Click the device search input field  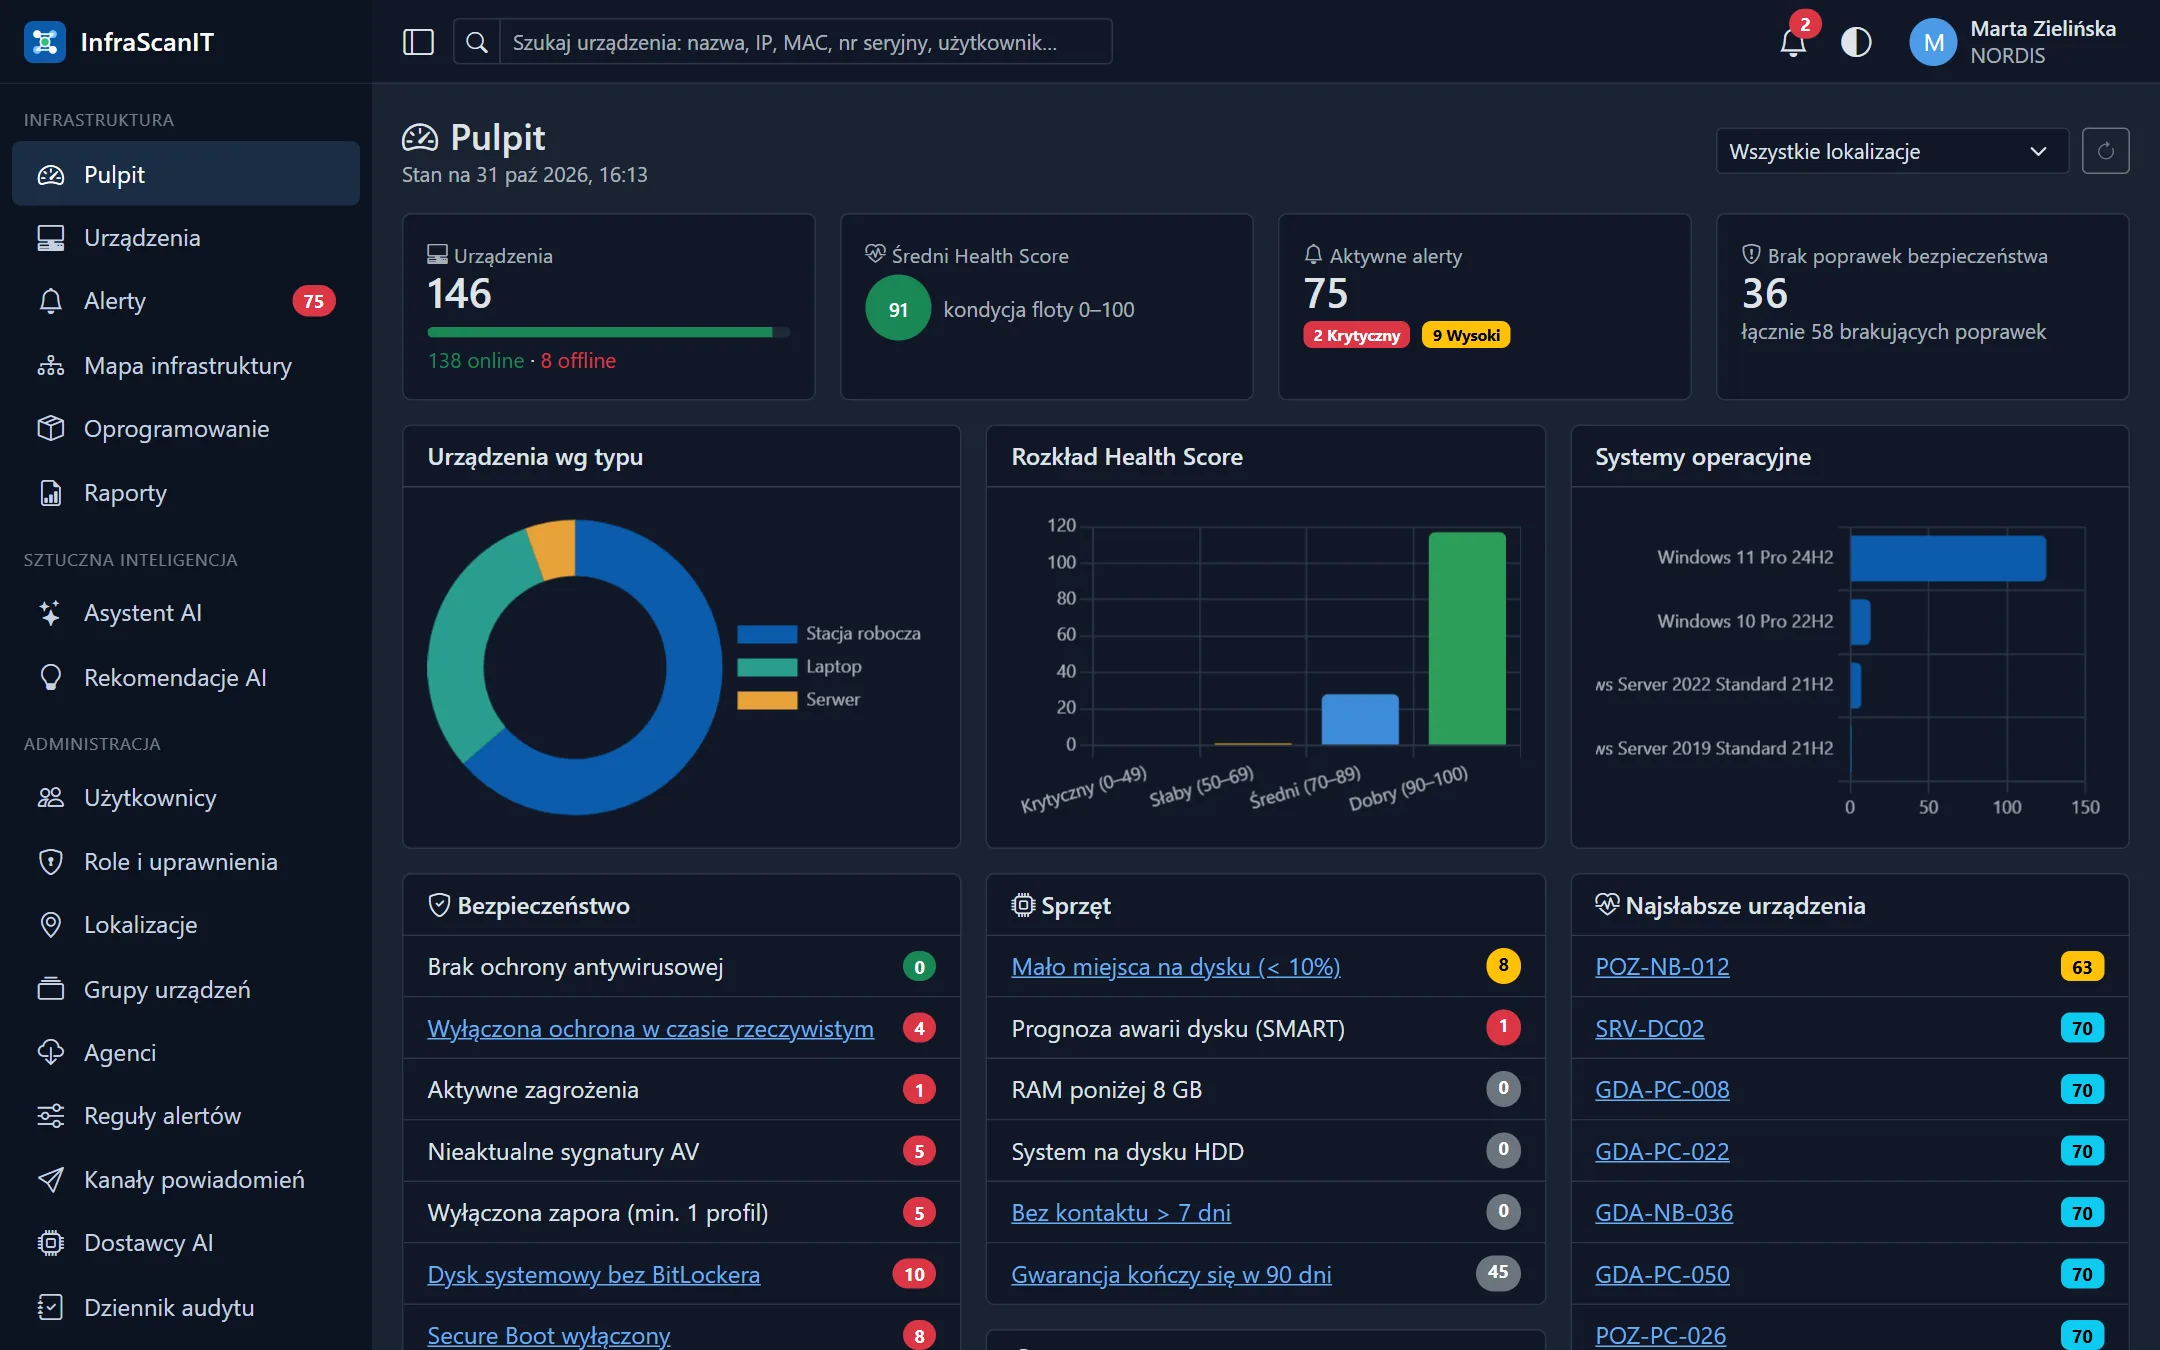[805, 42]
